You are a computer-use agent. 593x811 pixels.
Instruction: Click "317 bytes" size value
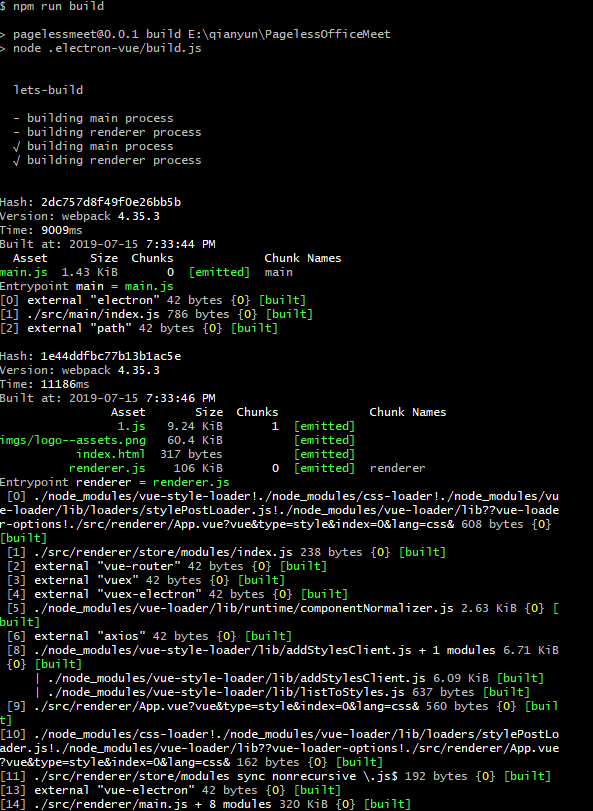coord(191,454)
